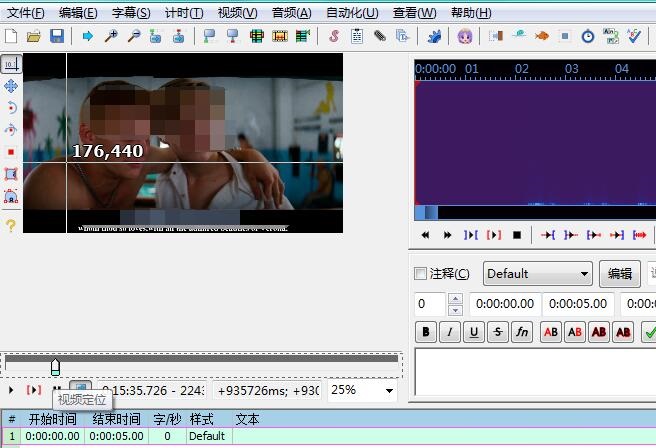Select the rotate-Z visual tool in the video sidebar
The image size is (656, 448).
point(11,108)
